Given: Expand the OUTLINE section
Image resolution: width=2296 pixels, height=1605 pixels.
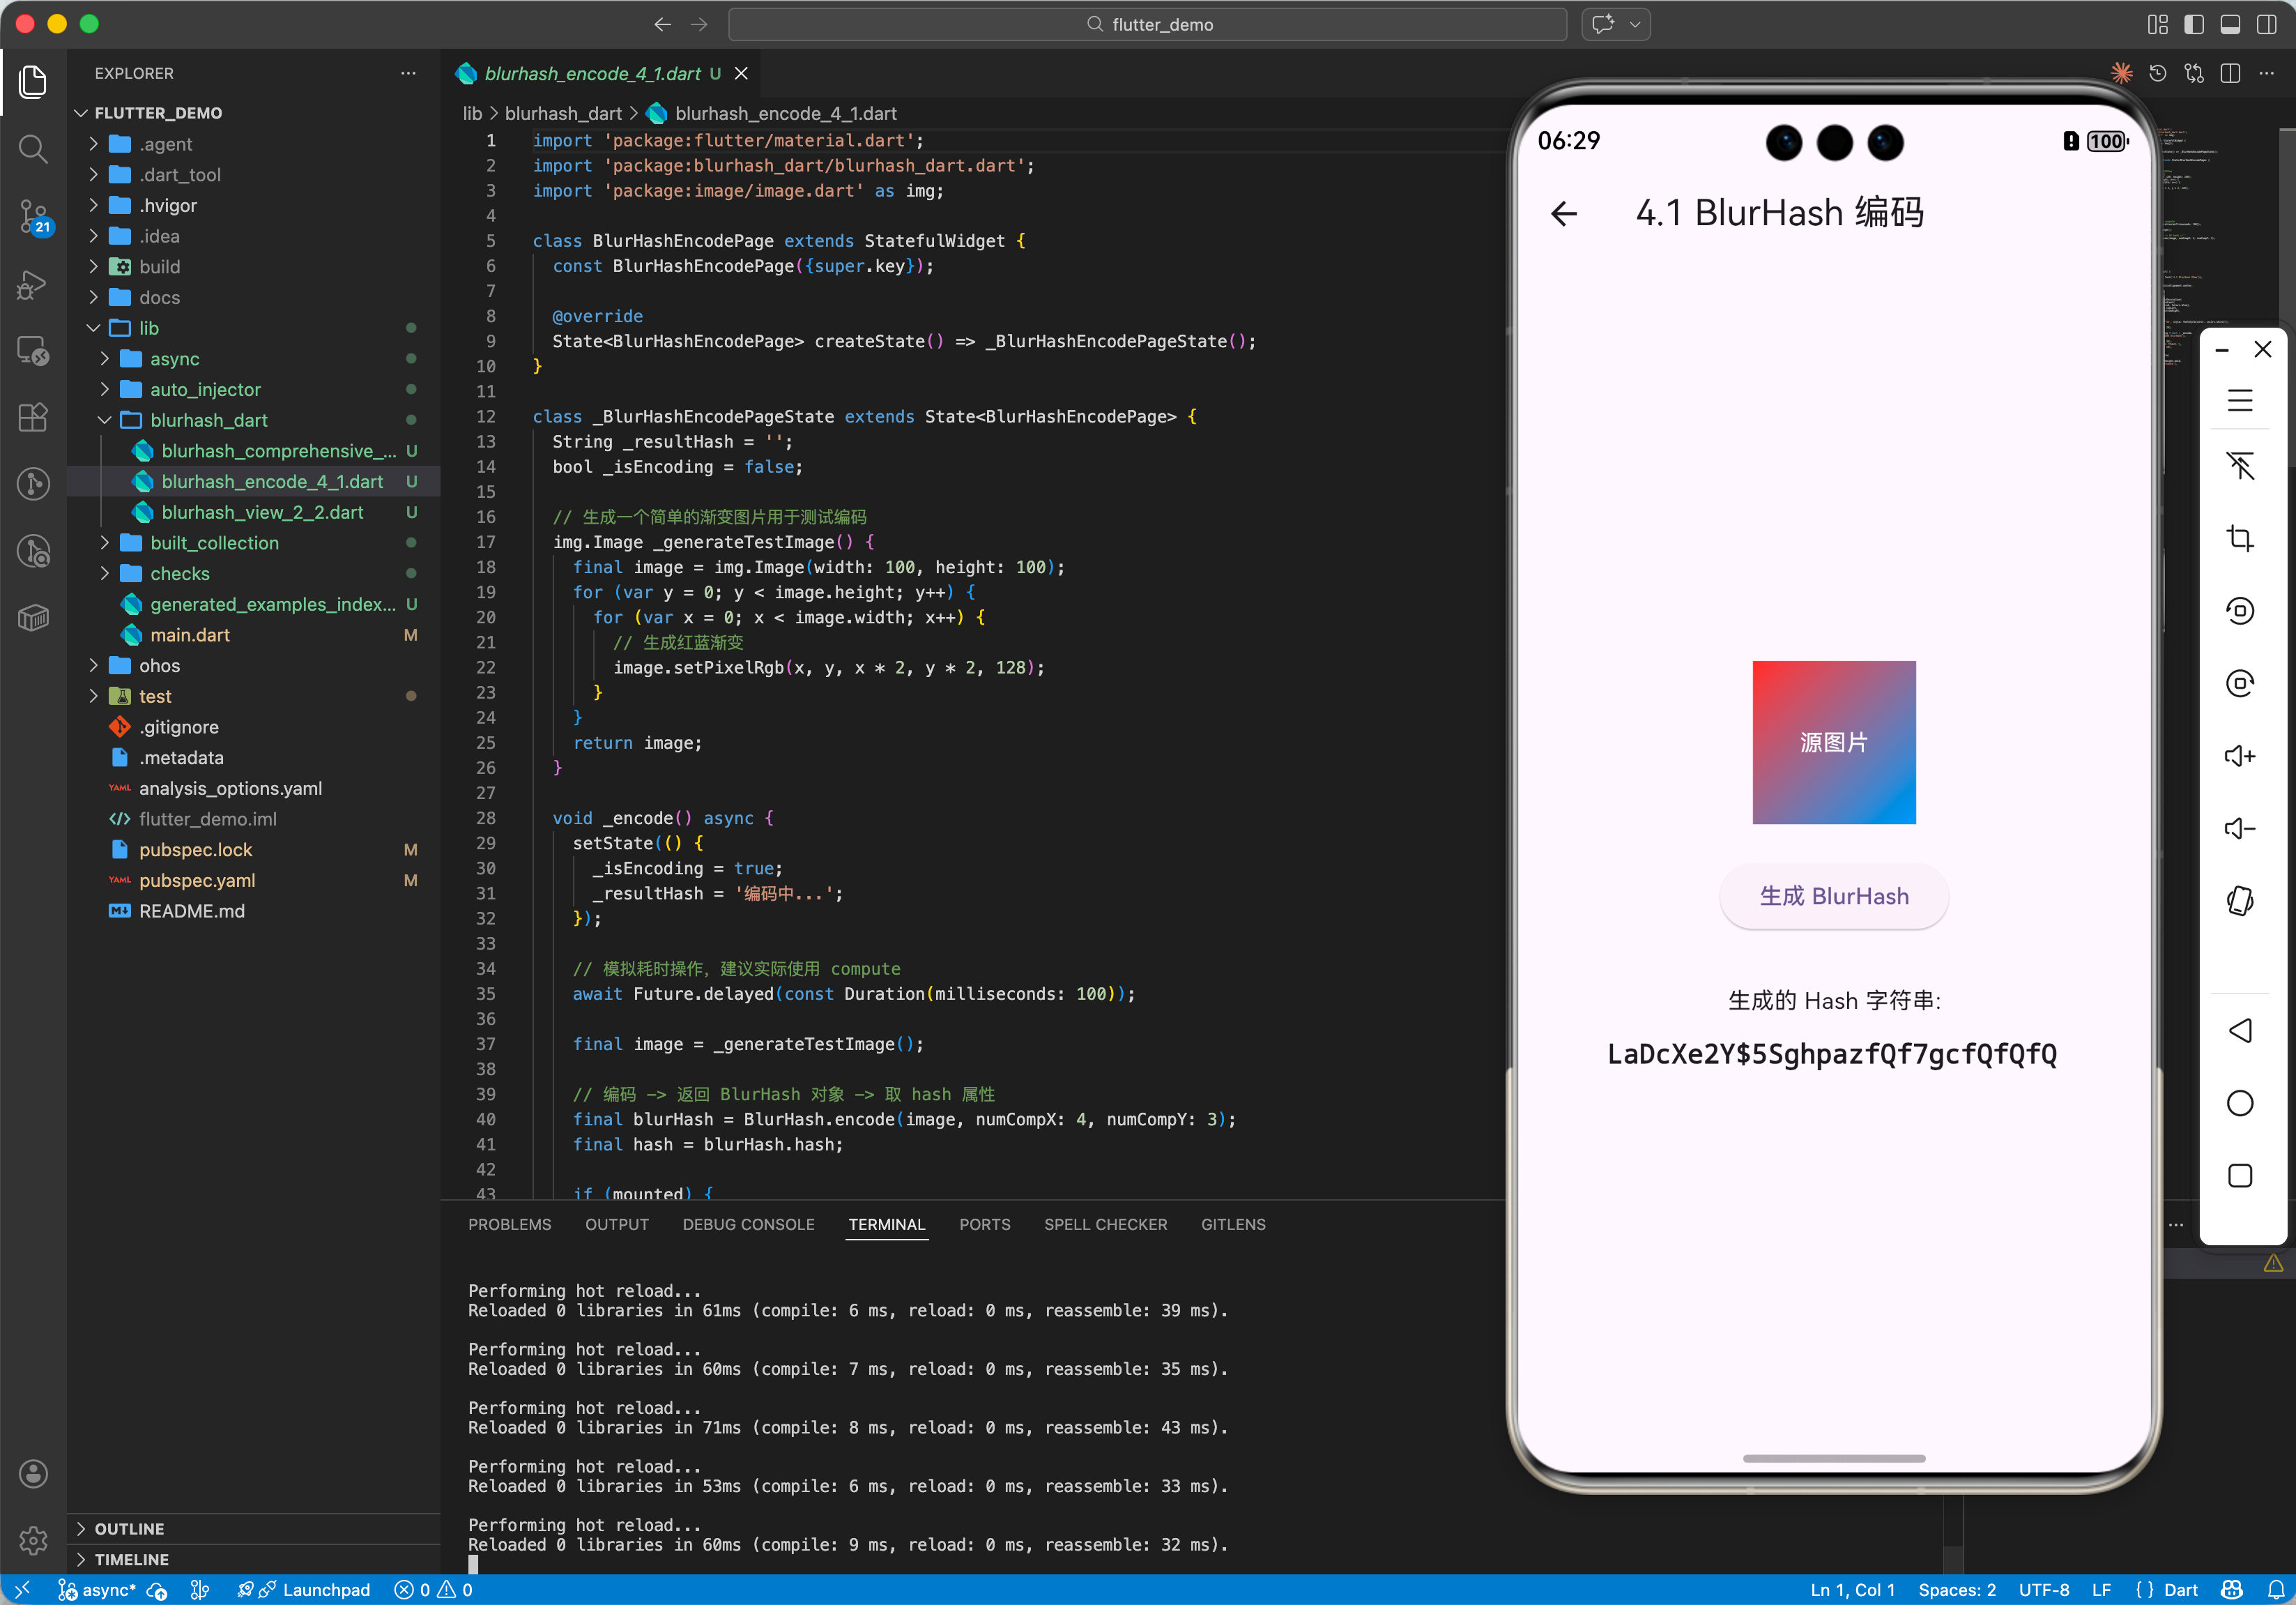Looking at the screenshot, I should tap(129, 1528).
